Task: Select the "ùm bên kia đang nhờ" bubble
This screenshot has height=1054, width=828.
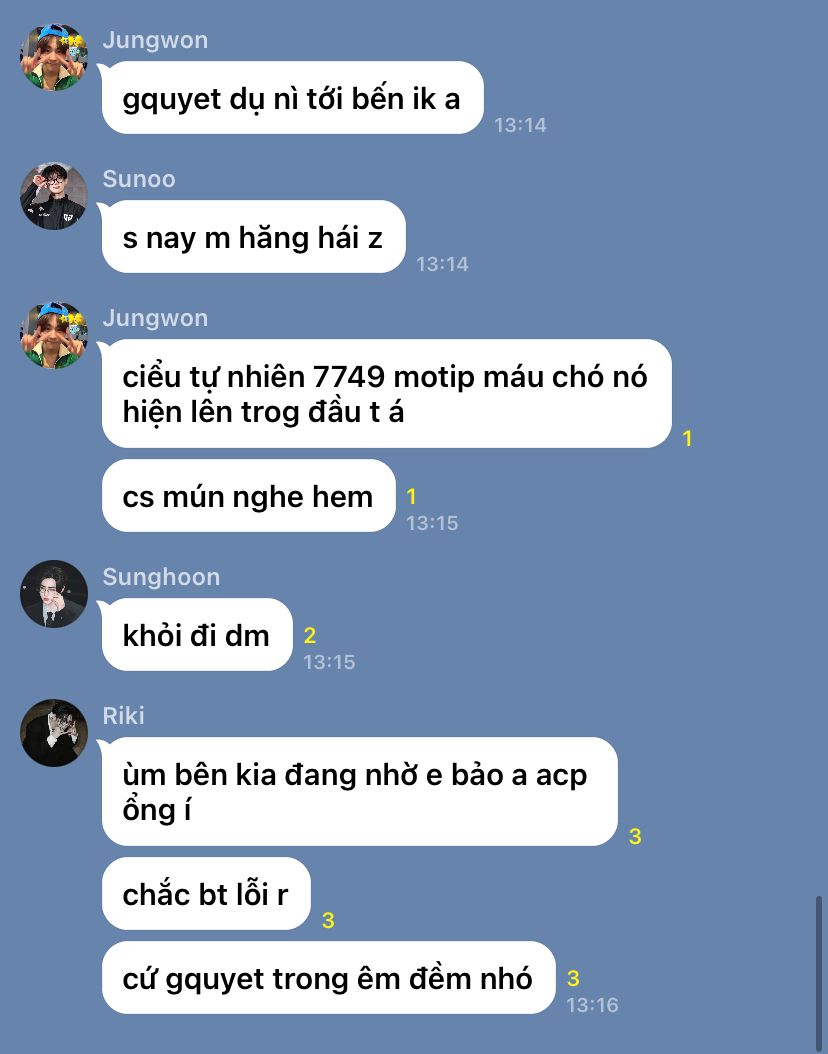Action: pos(360,792)
